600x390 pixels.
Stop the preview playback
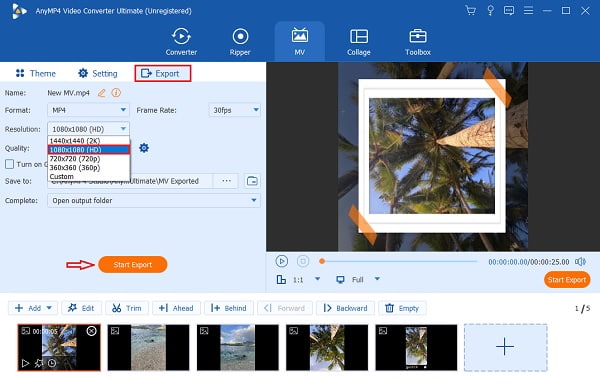[x=303, y=261]
